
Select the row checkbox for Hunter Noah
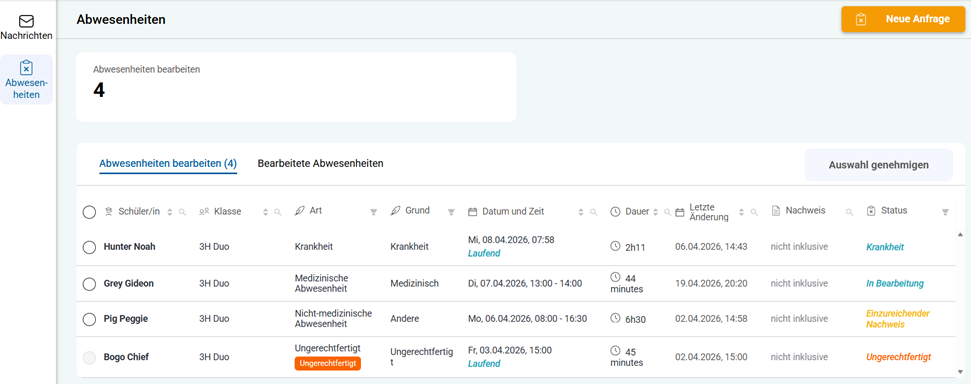(x=89, y=247)
